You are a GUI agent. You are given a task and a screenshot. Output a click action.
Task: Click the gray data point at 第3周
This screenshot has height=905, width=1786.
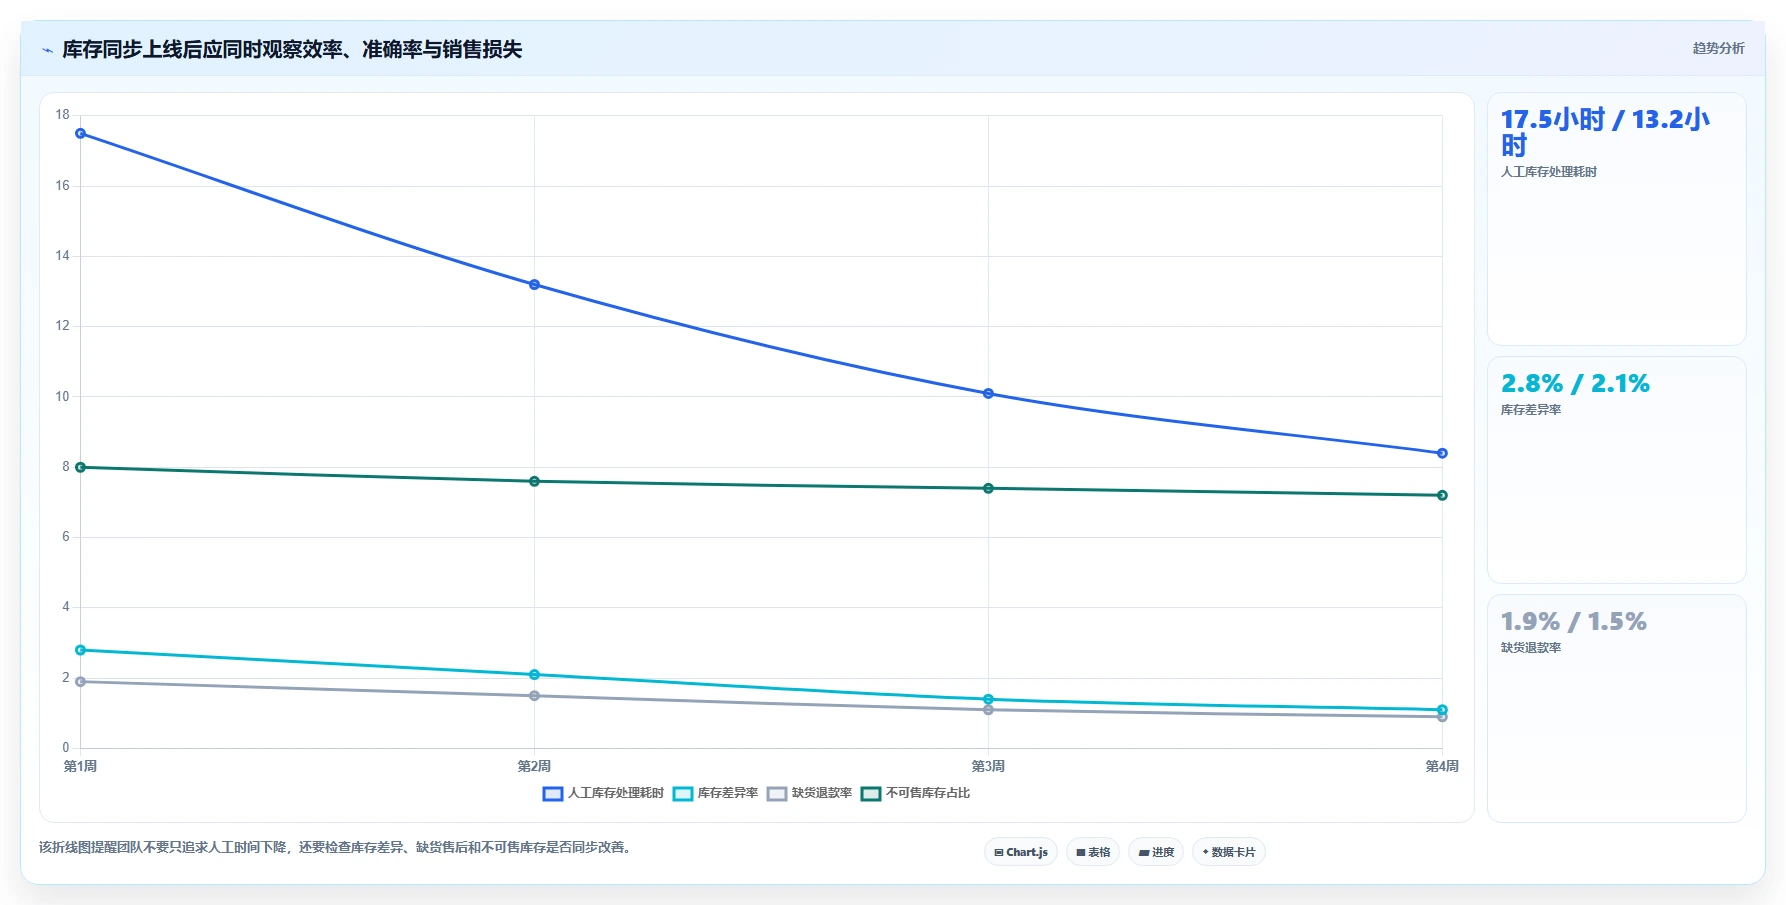pyautogui.click(x=988, y=710)
